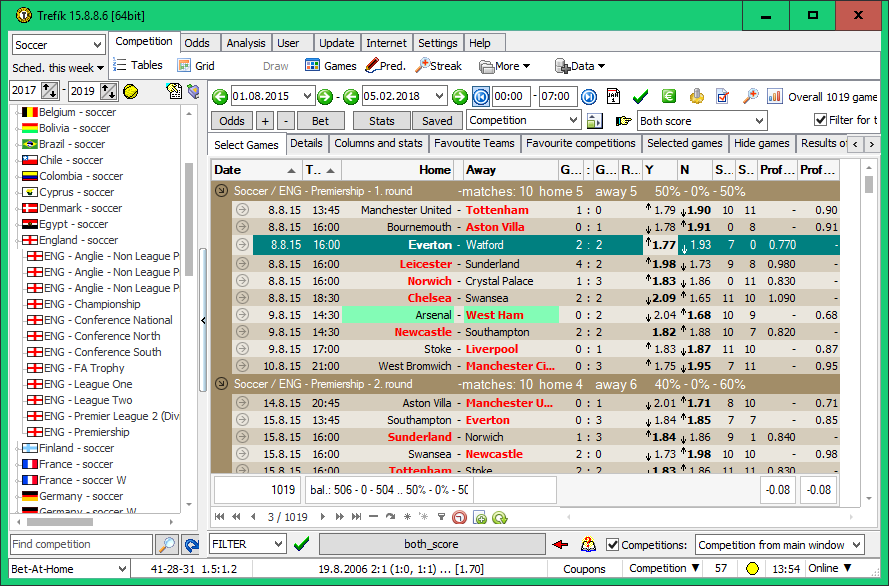The width and height of the screenshot is (889, 586).
Task: Open the Odds menu tab
Action: pyautogui.click(x=197, y=43)
